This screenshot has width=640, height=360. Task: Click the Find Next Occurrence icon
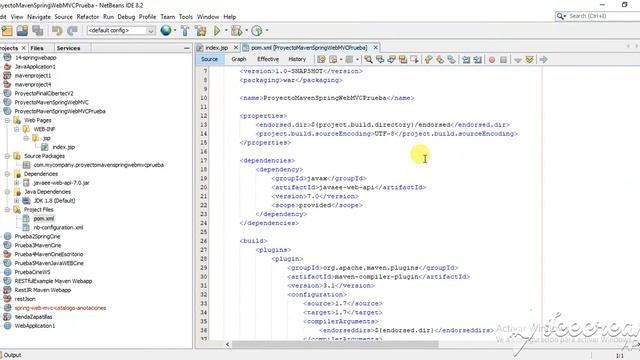coord(391,60)
